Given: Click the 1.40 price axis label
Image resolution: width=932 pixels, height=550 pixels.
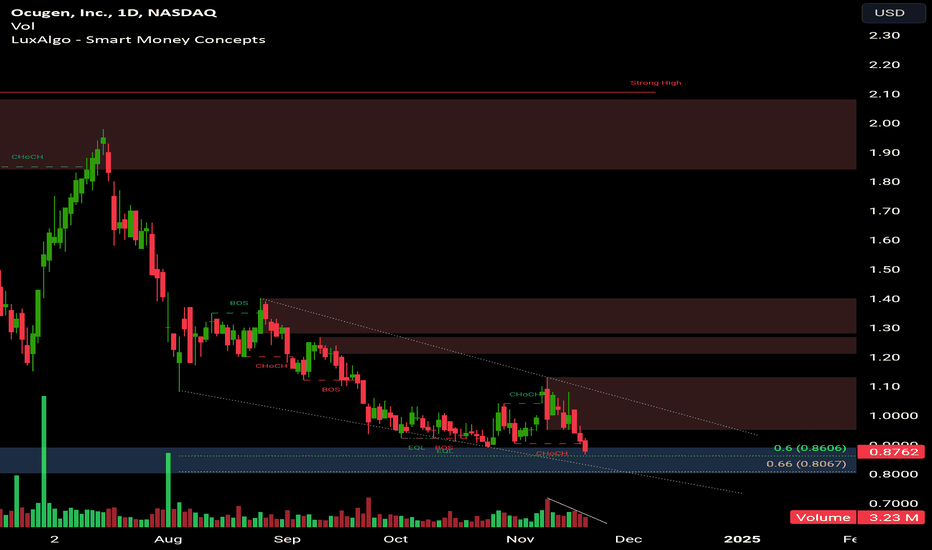Looking at the screenshot, I should [884, 298].
